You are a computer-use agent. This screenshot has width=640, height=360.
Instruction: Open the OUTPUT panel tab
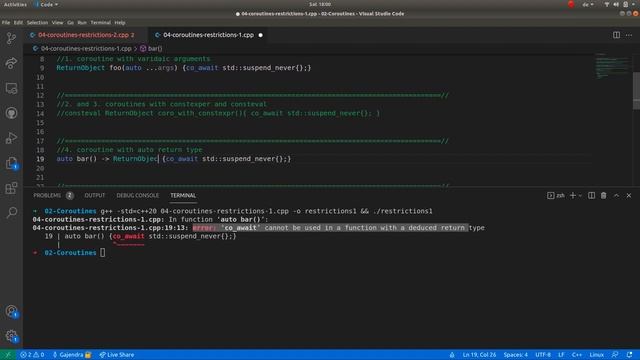pyautogui.click(x=95, y=196)
